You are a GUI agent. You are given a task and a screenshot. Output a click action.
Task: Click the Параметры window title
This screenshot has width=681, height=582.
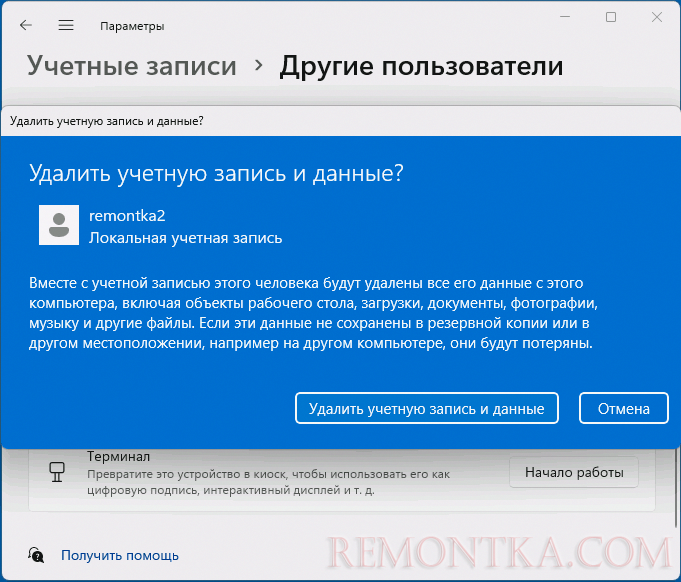132,26
